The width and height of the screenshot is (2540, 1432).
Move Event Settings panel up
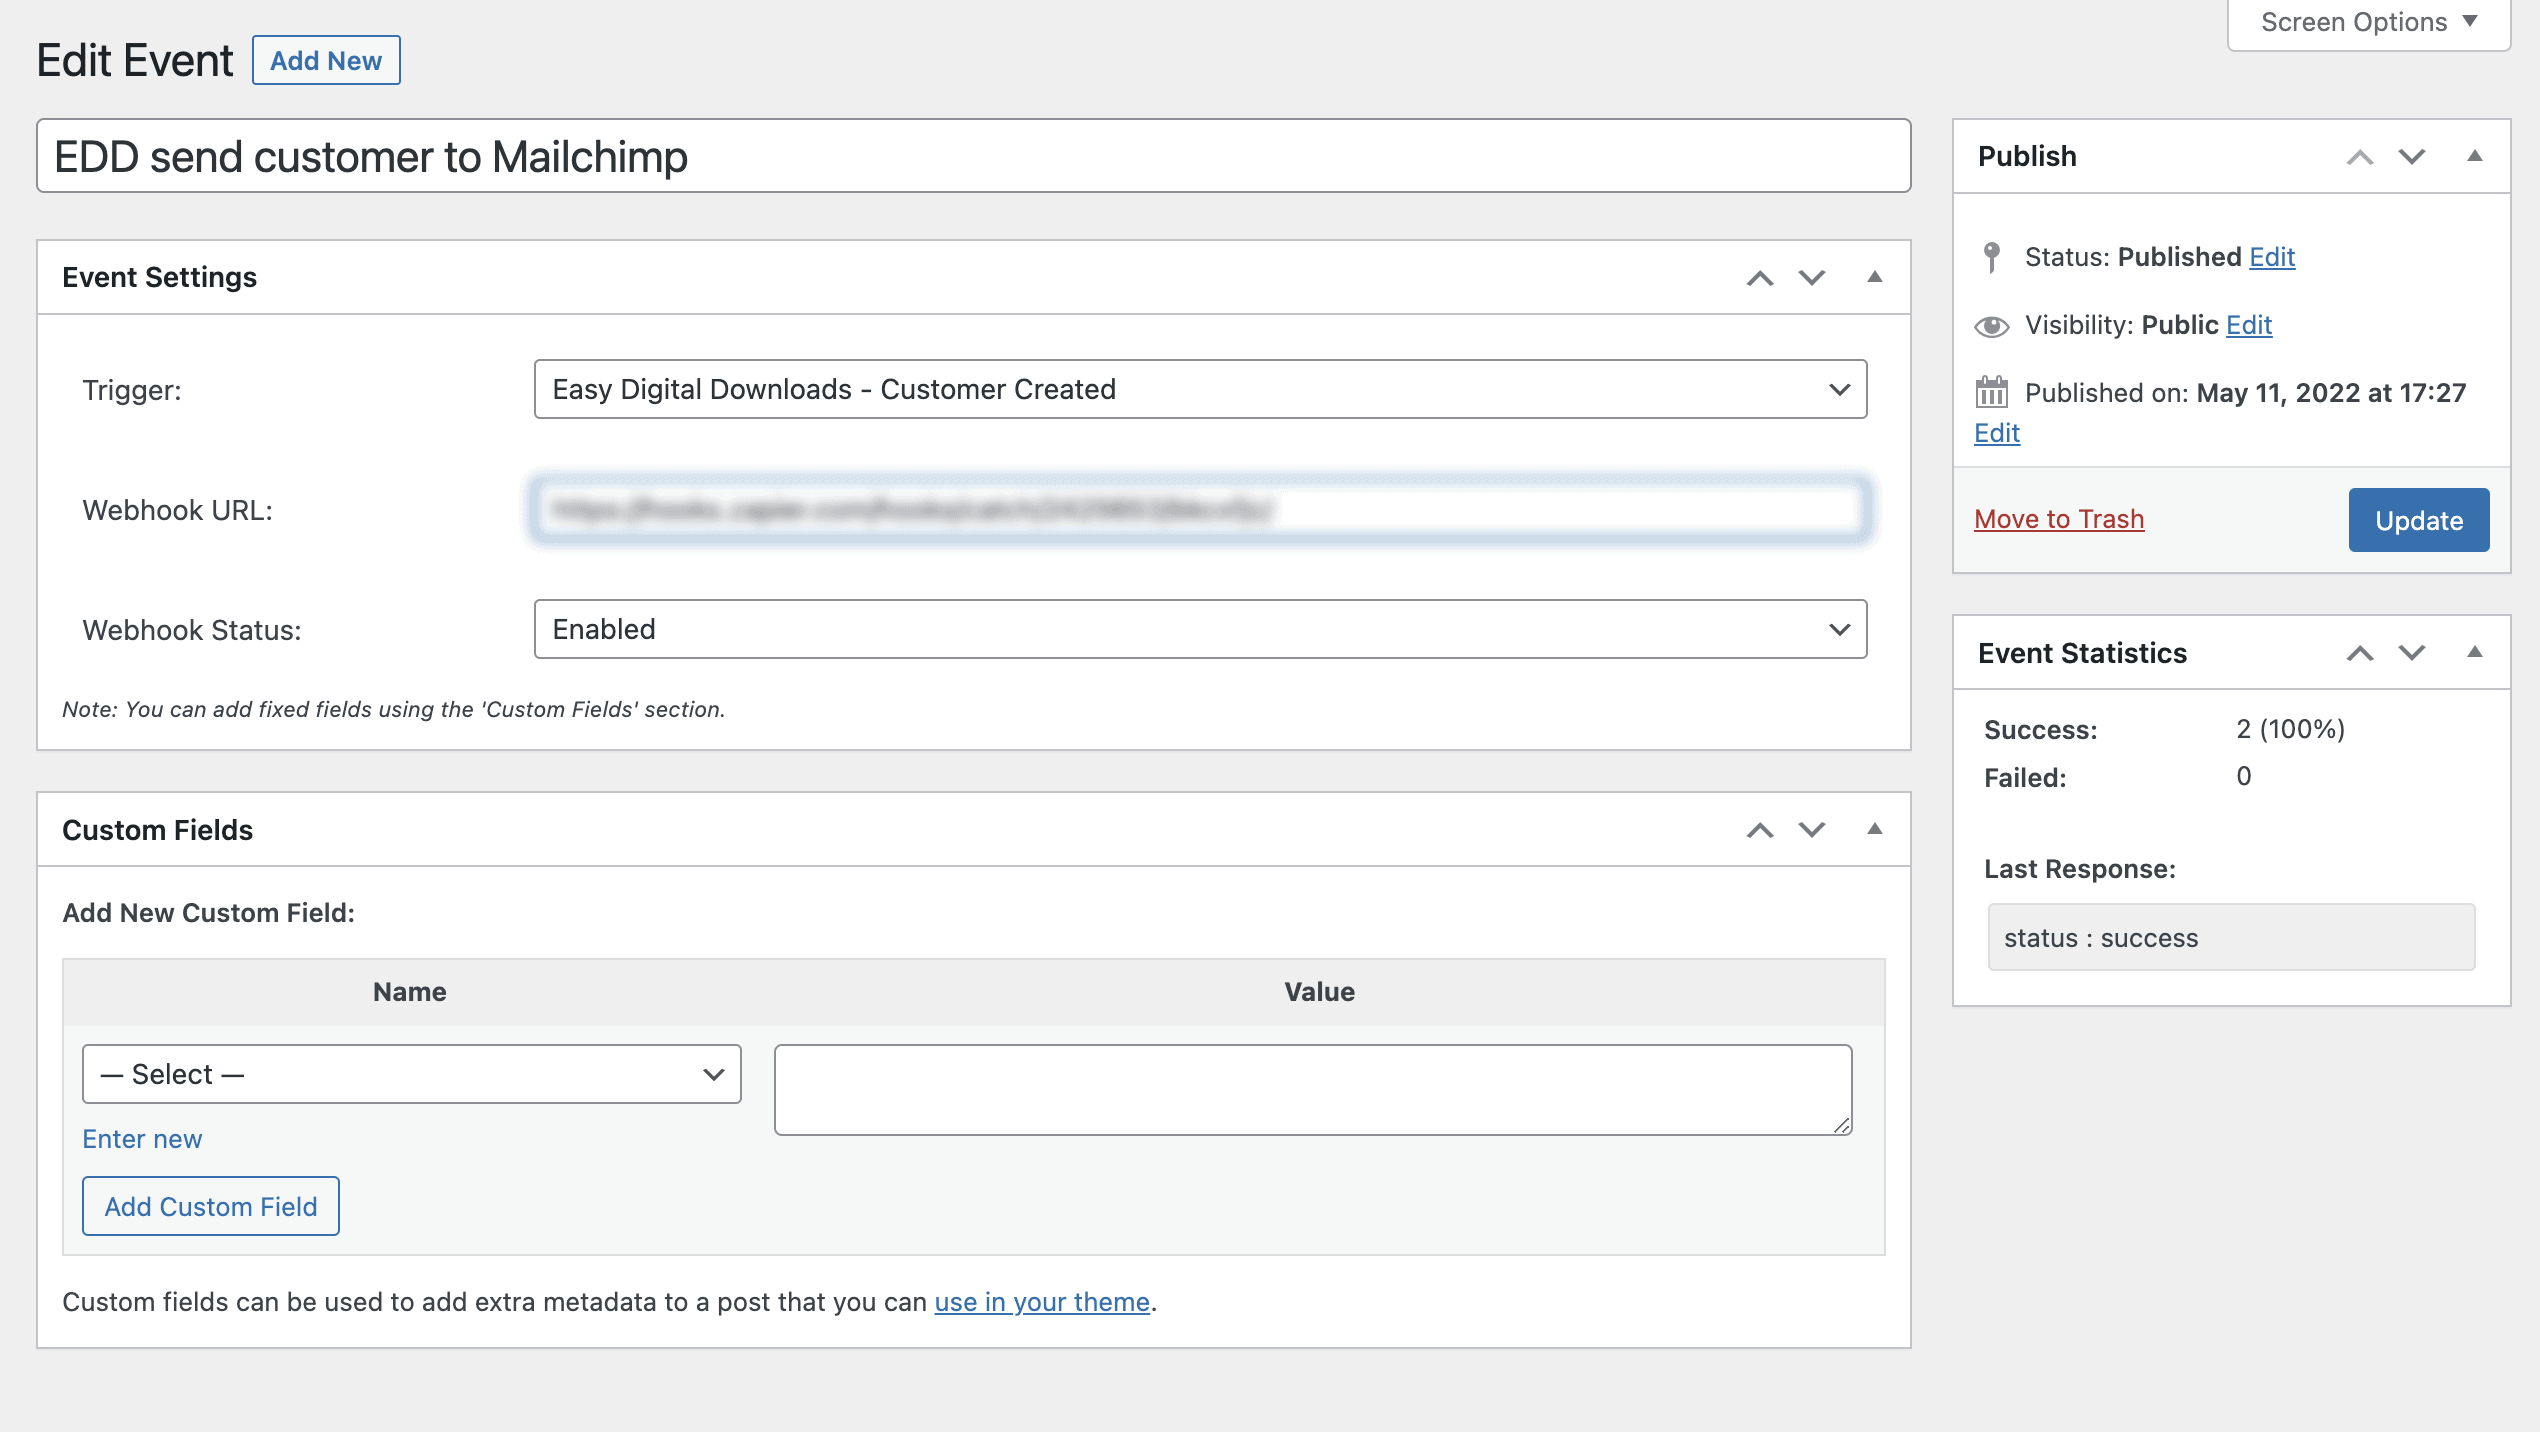coord(1760,278)
